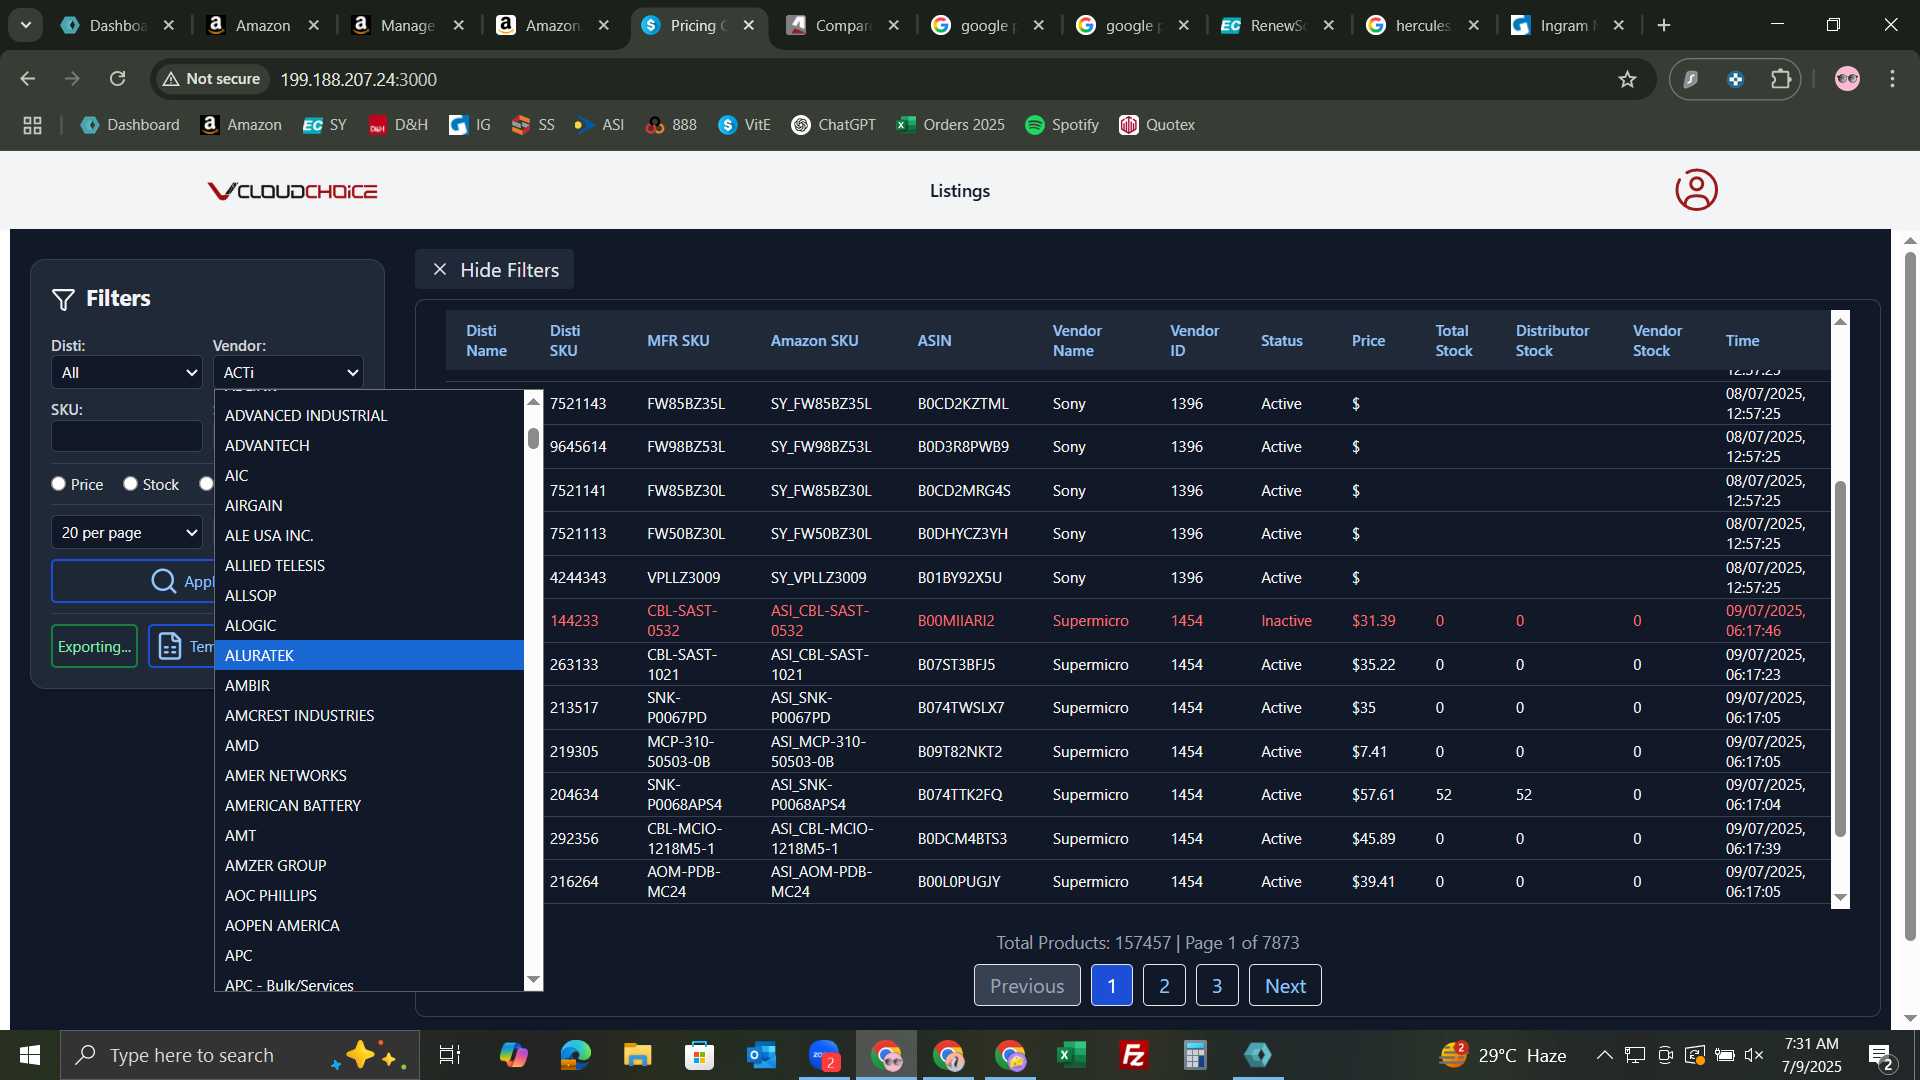The height and width of the screenshot is (1080, 1920).
Task: Go back with browser back arrow
Action: pyautogui.click(x=28, y=79)
